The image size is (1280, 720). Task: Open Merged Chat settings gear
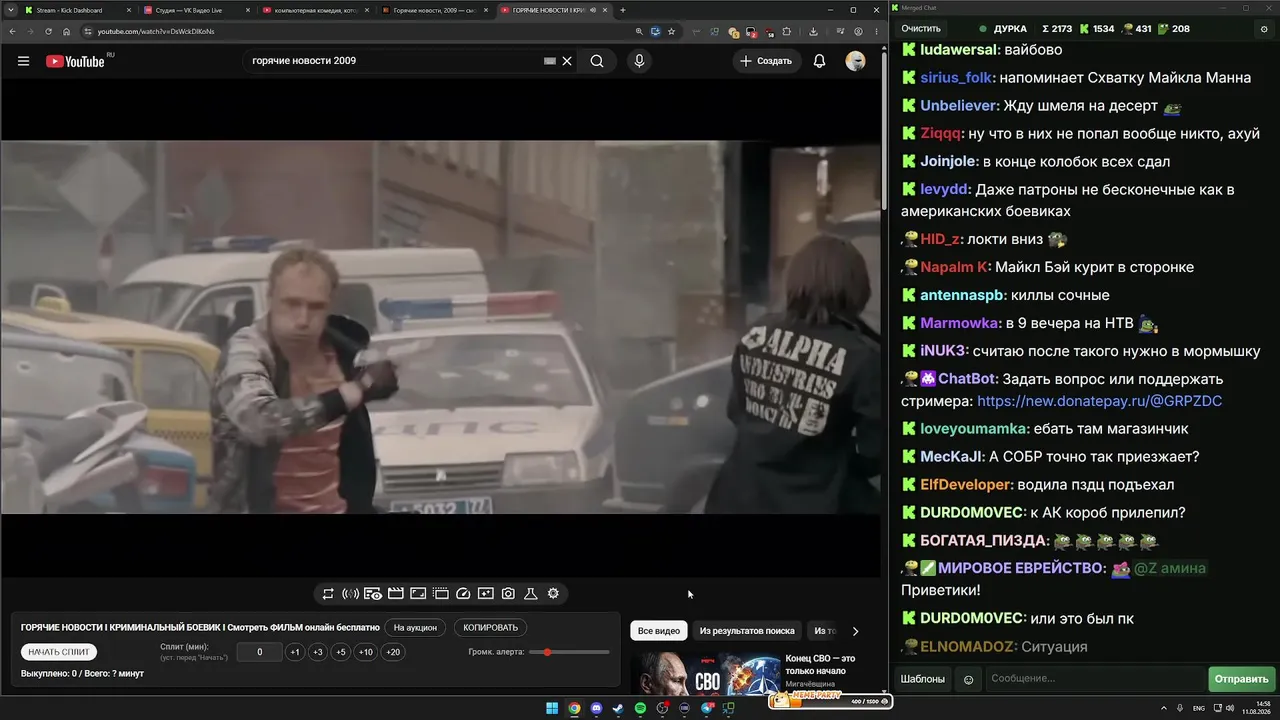[x=1264, y=29]
